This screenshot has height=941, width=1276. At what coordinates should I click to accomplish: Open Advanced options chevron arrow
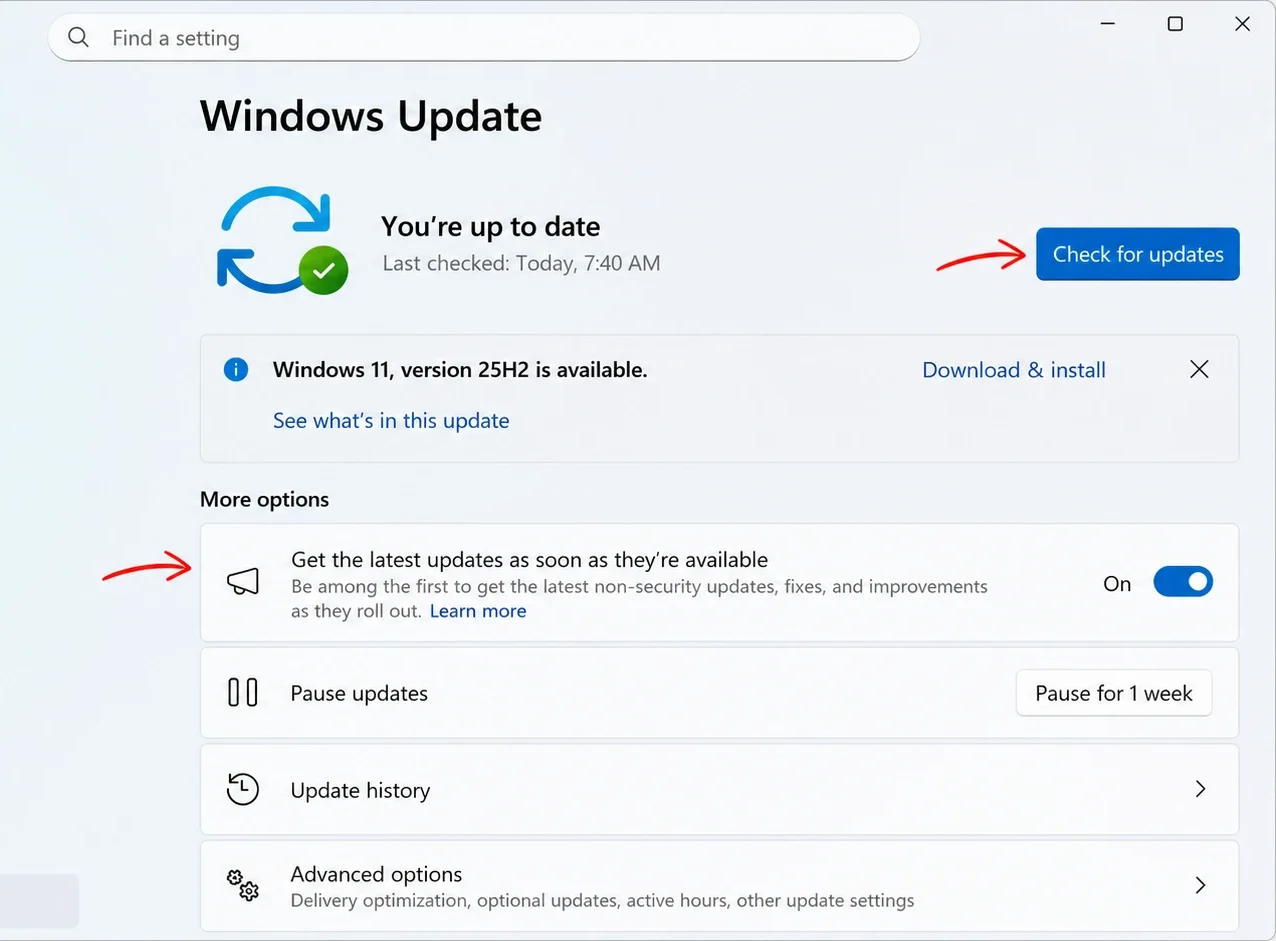tap(1201, 885)
